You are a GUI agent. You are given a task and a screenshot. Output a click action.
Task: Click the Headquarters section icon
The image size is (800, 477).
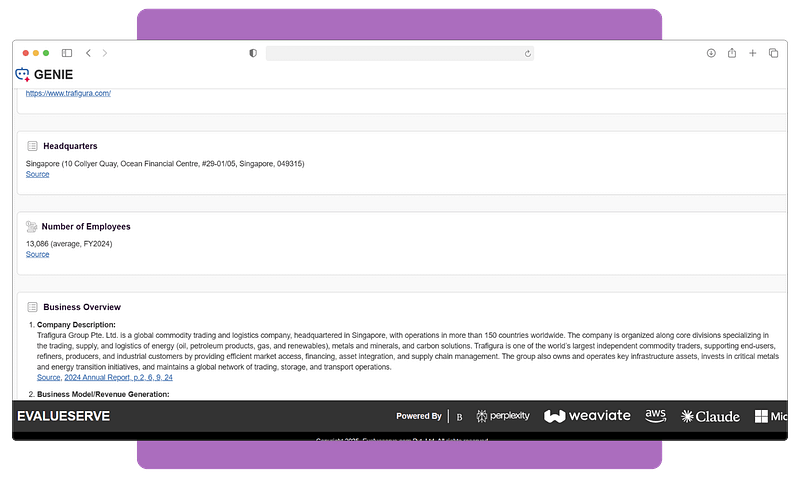[x=32, y=146]
